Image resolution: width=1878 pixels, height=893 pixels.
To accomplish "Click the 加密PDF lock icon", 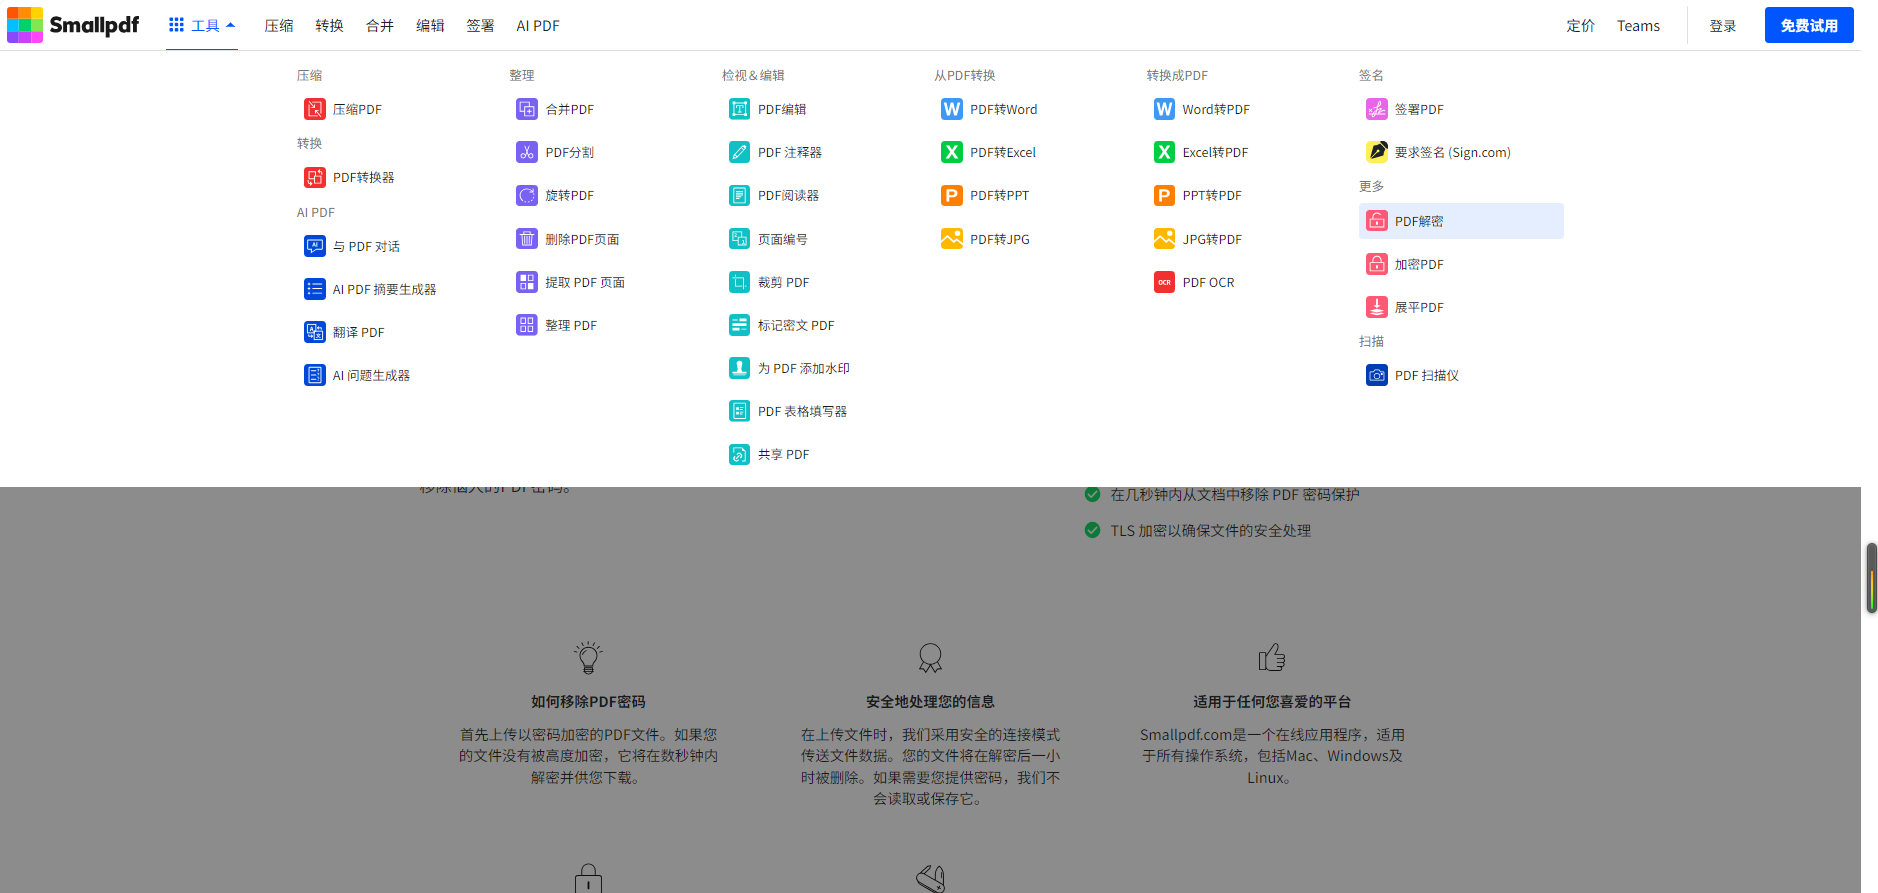I will pyautogui.click(x=1377, y=264).
